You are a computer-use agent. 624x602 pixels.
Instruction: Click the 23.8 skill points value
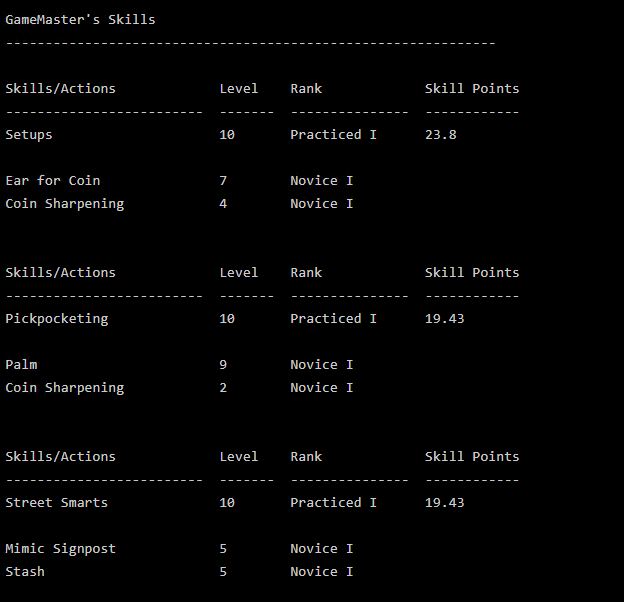(441, 135)
